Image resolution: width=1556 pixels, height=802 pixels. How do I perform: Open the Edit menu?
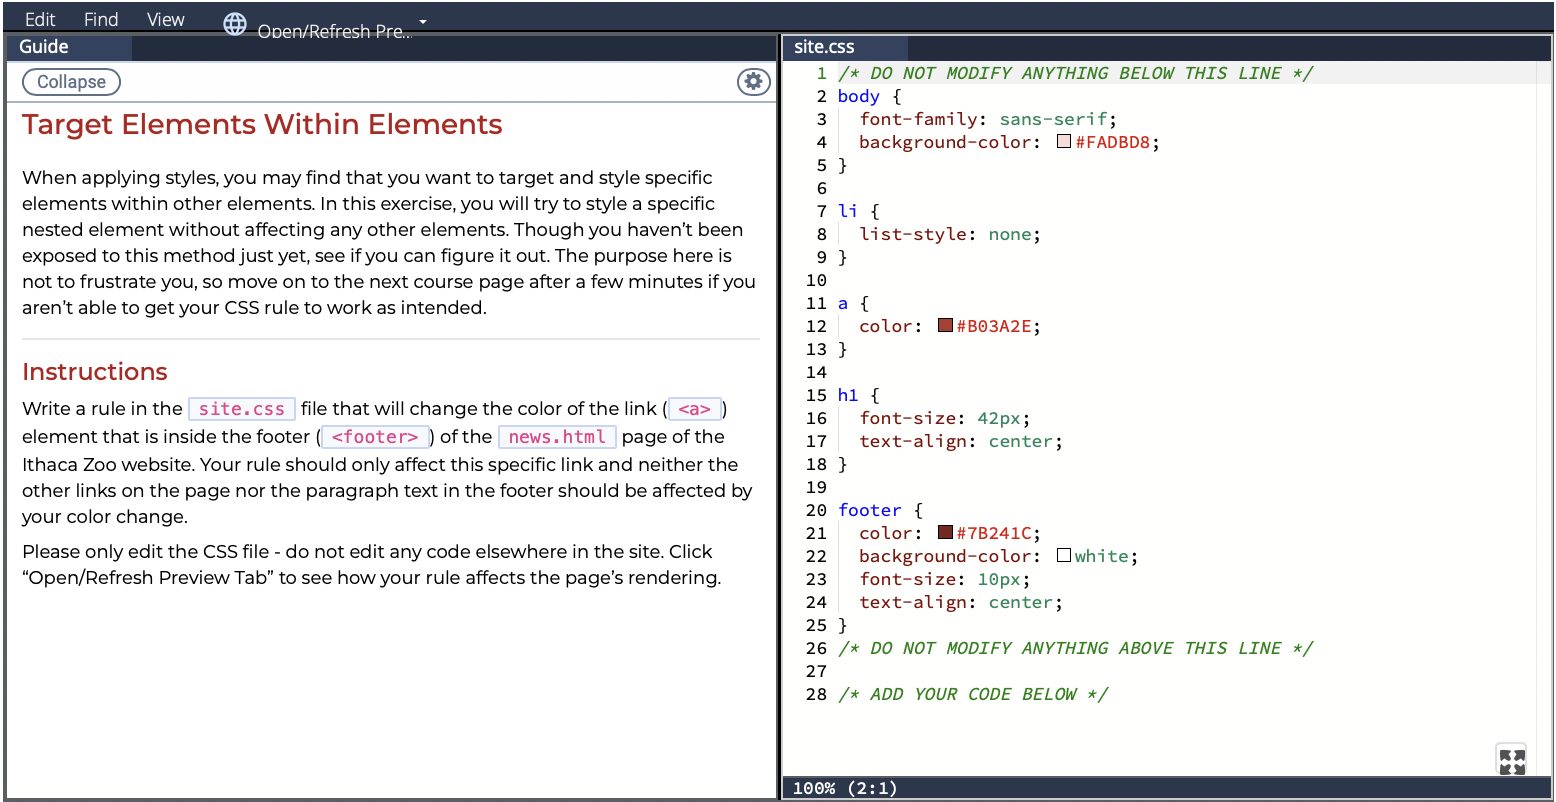[x=39, y=18]
